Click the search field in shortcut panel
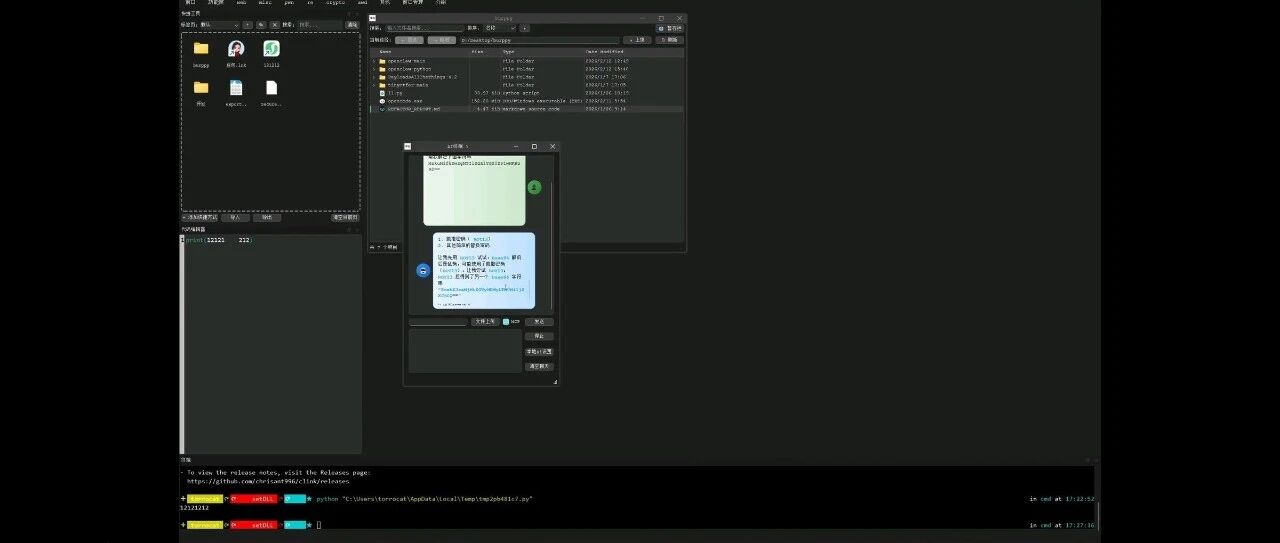The height and width of the screenshot is (543, 1280). [318, 25]
